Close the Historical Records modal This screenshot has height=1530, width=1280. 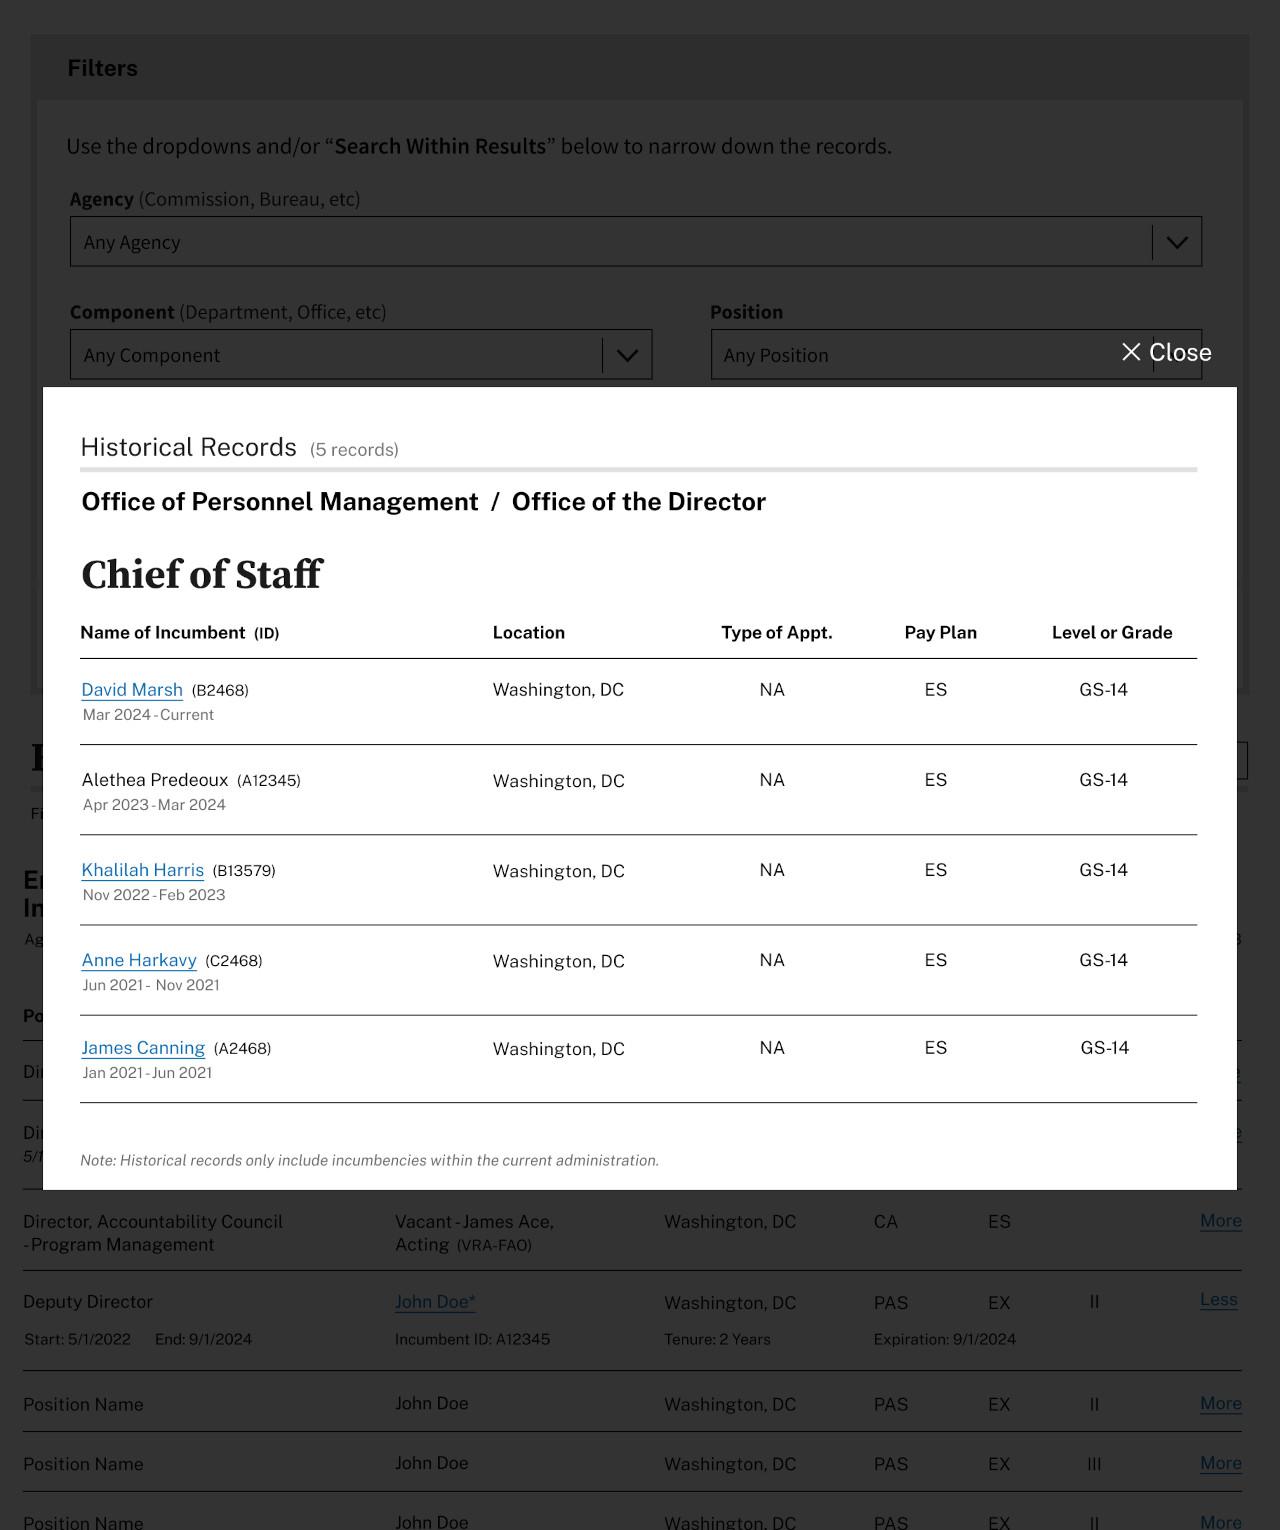coord(1166,352)
